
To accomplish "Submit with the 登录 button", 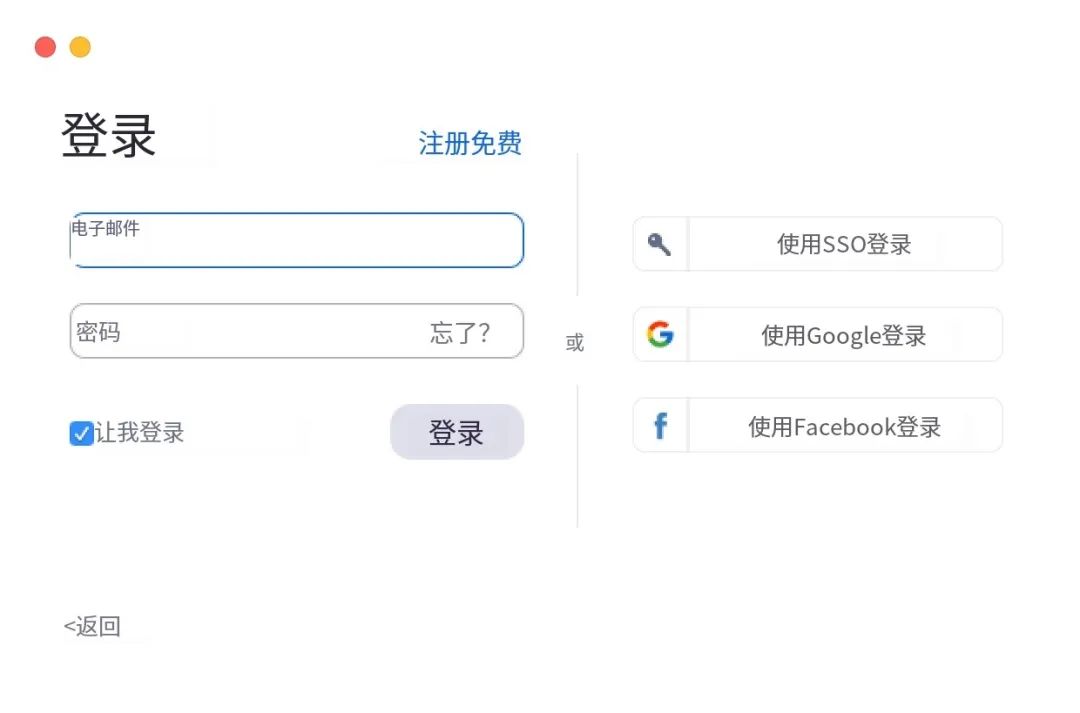I will pos(457,432).
